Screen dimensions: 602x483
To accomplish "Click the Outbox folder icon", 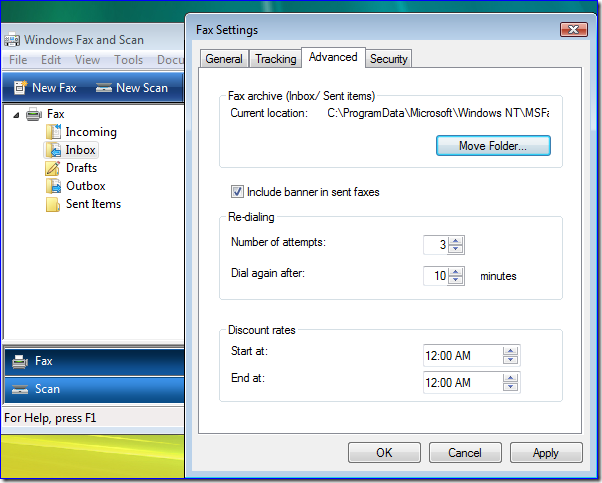I will tap(53, 186).
